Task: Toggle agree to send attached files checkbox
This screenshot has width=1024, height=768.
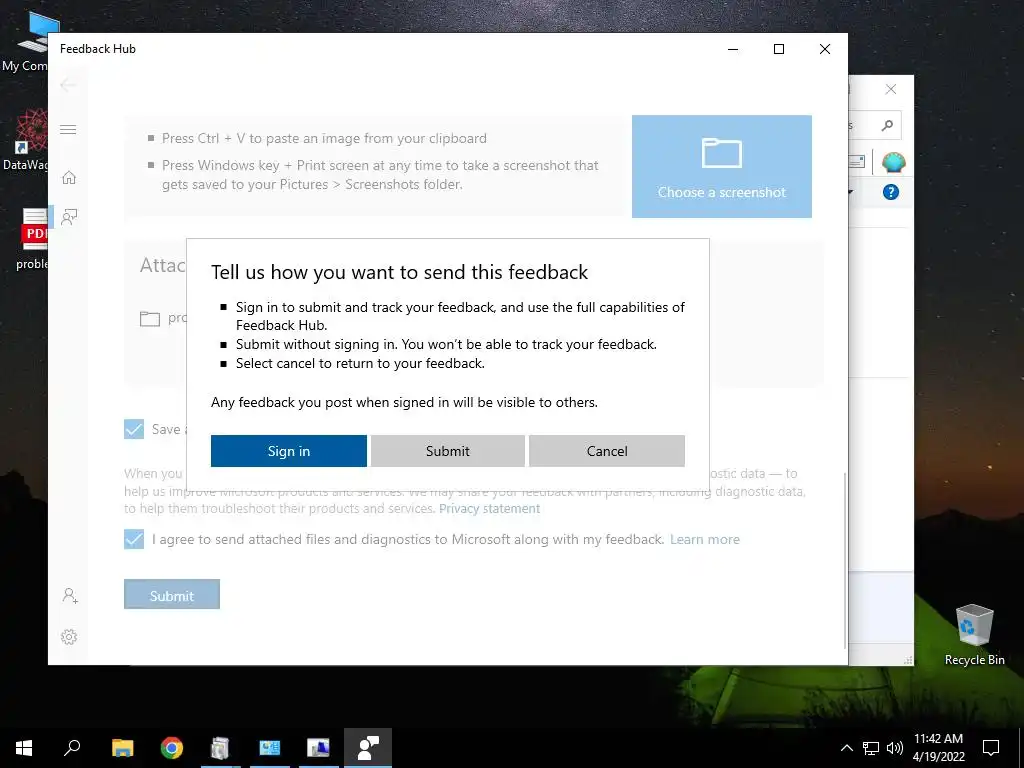Action: pos(134,539)
